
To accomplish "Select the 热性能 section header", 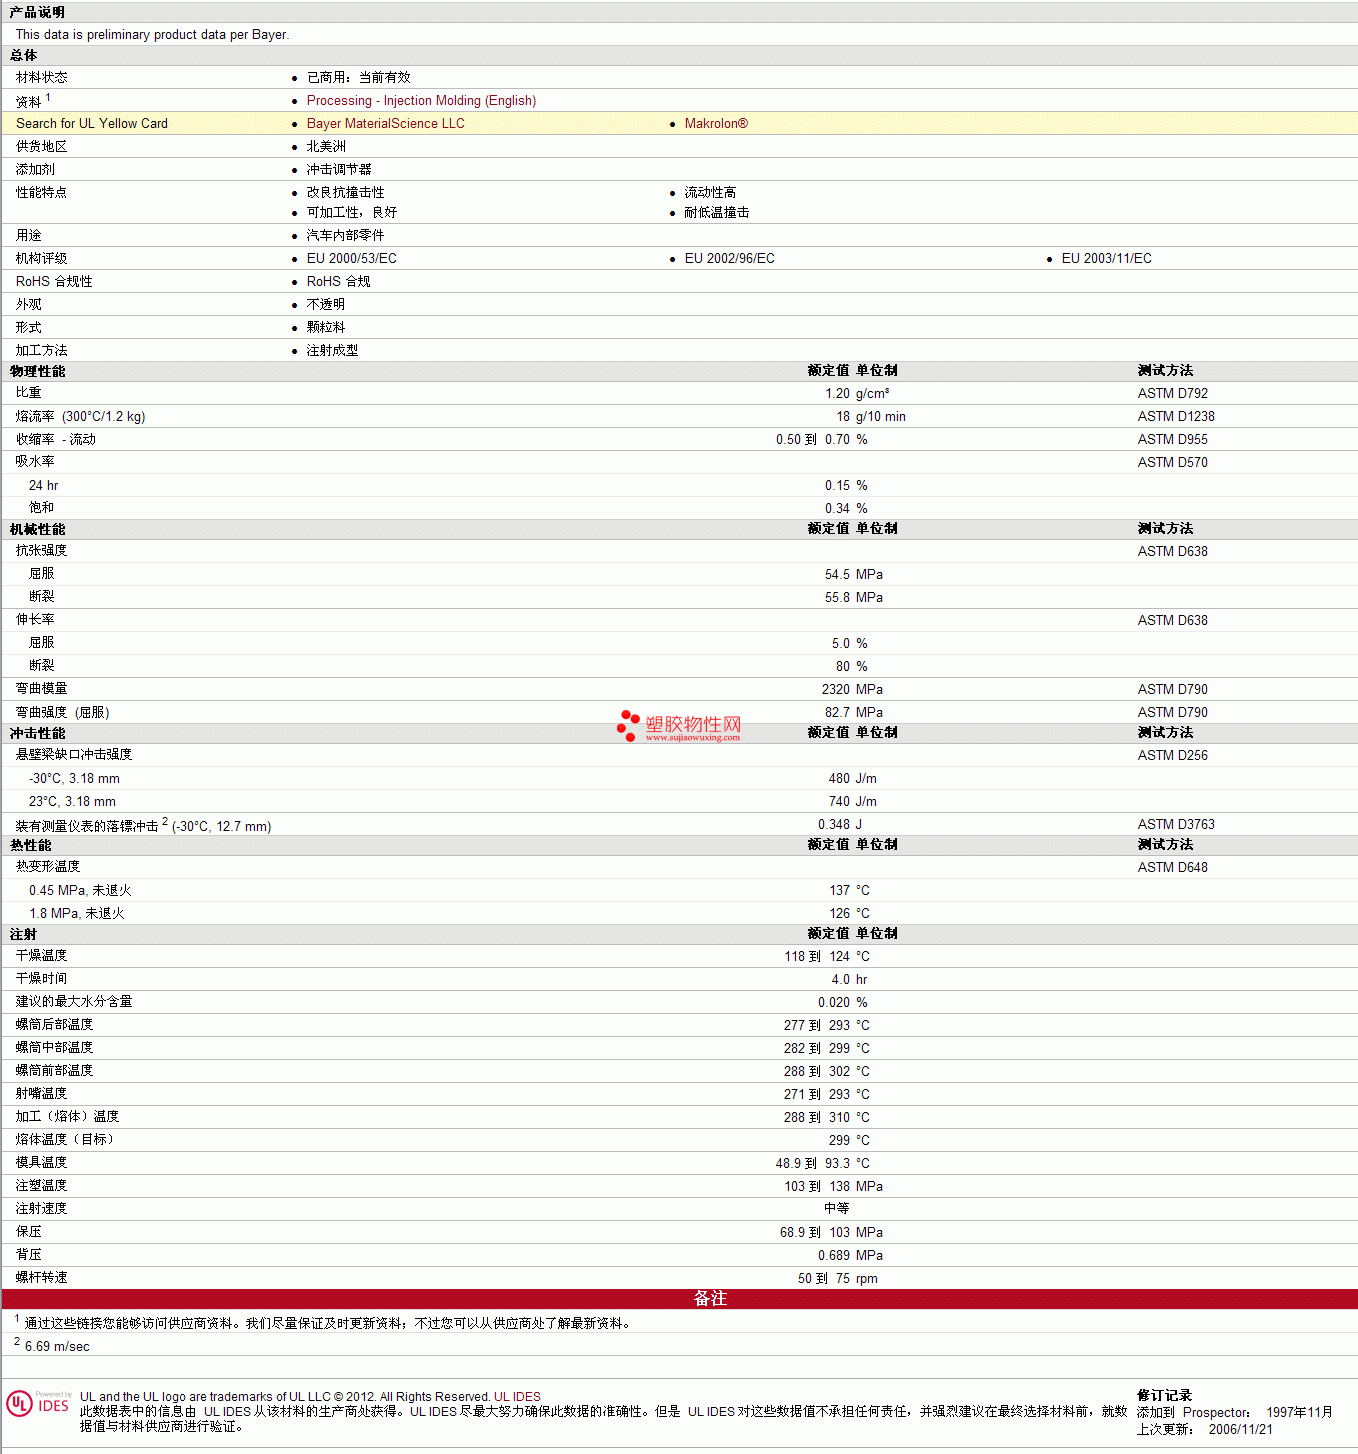I will coord(30,845).
